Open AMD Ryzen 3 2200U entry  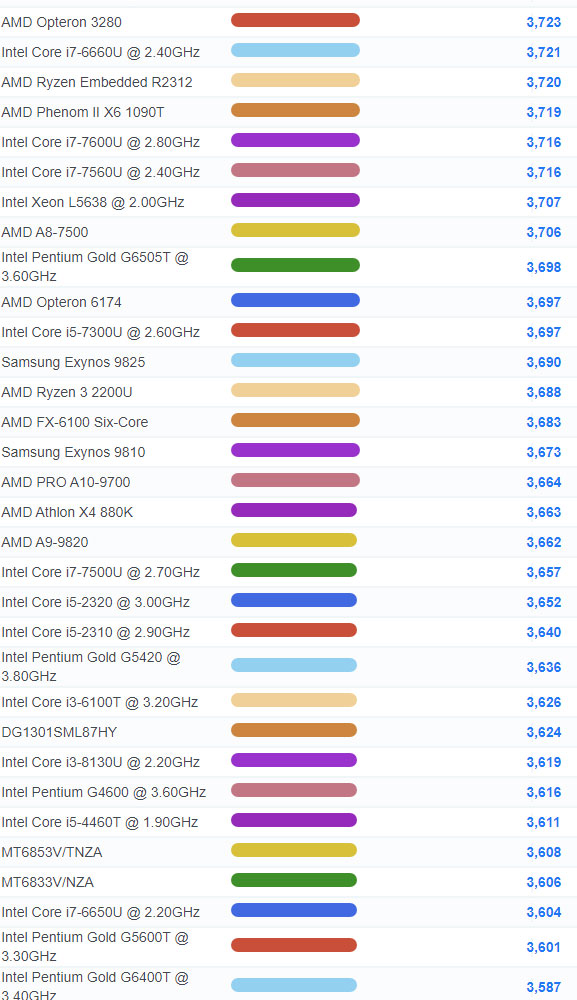pyautogui.click(x=67, y=392)
